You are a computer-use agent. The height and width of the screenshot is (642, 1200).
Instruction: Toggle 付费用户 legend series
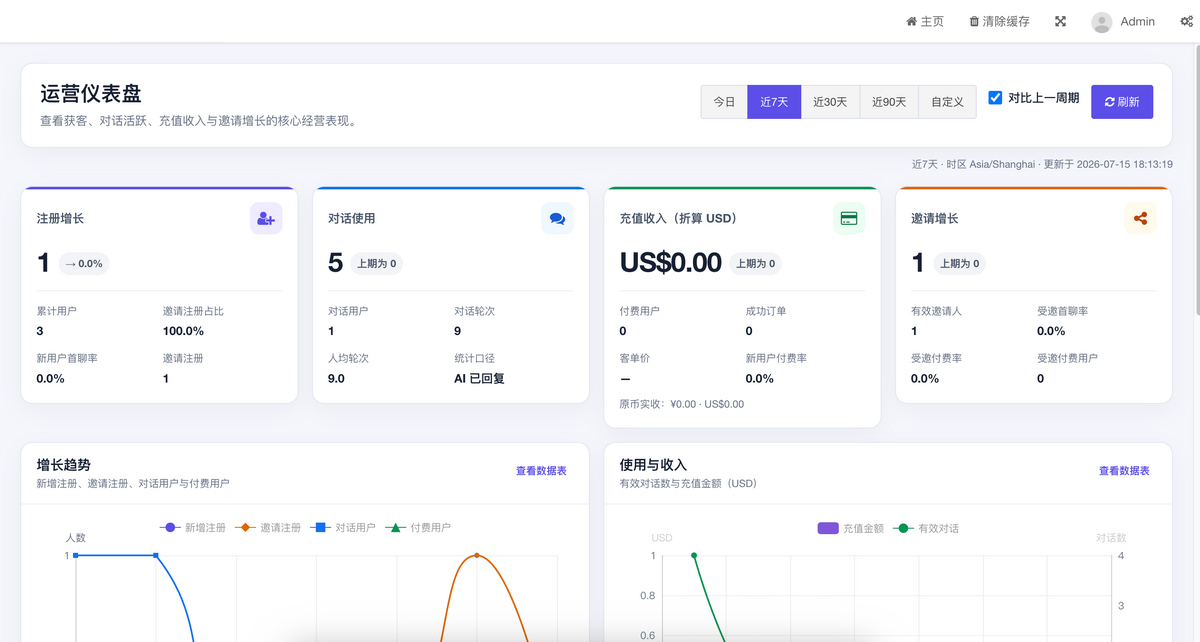pos(418,527)
